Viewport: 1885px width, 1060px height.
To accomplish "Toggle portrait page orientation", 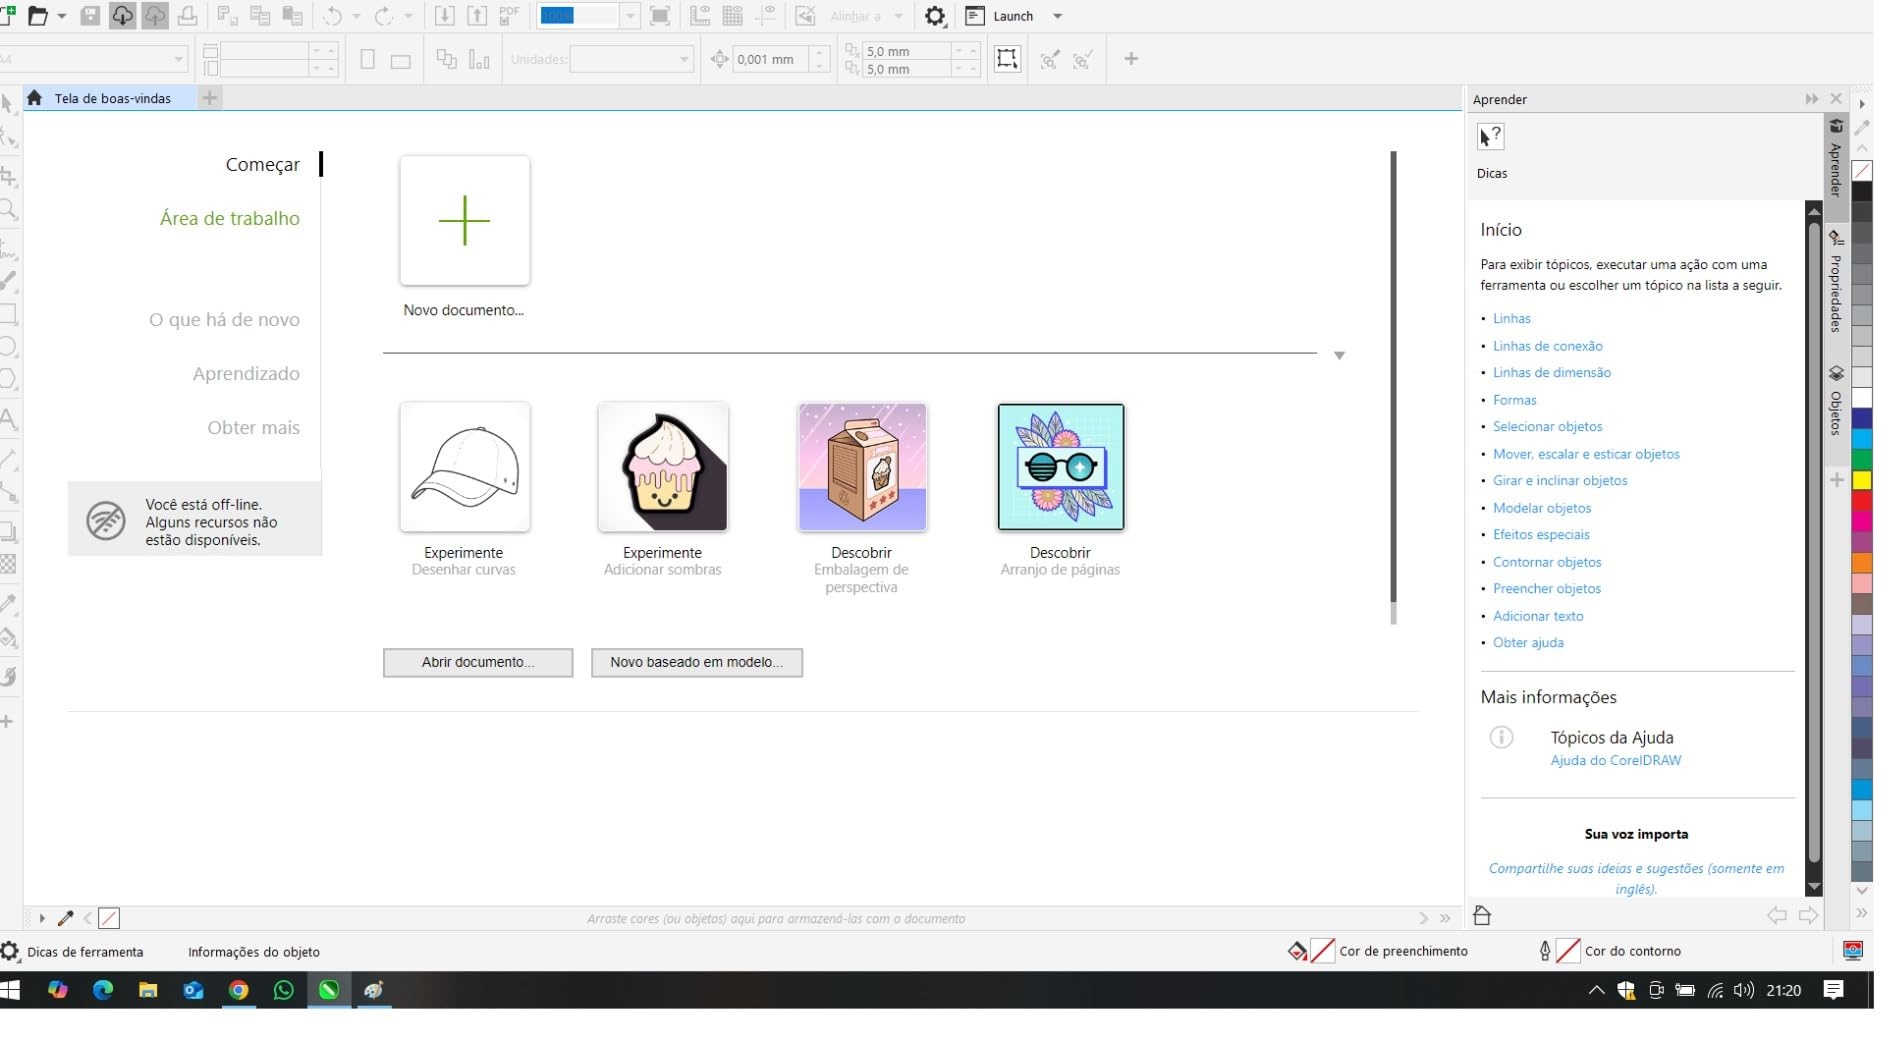I will pos(368,60).
